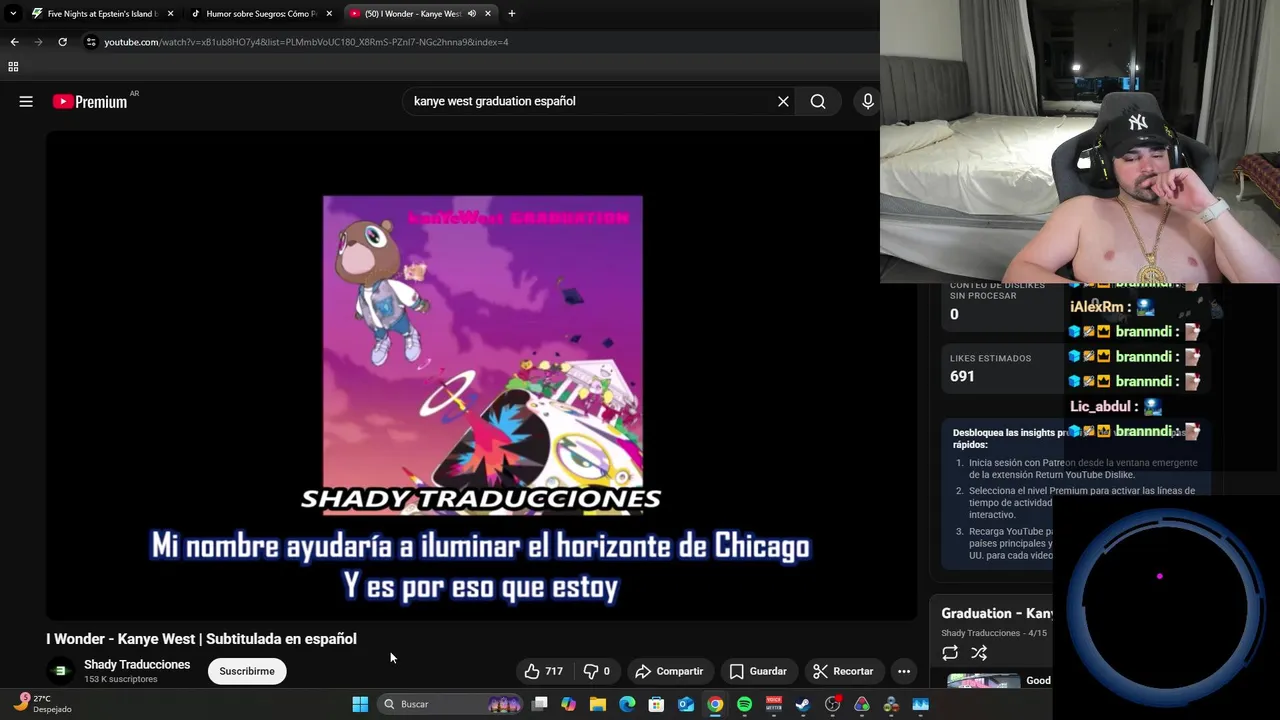Click the youtube.com address bar URL
This screenshot has height=720, width=1280.
coord(306,42)
